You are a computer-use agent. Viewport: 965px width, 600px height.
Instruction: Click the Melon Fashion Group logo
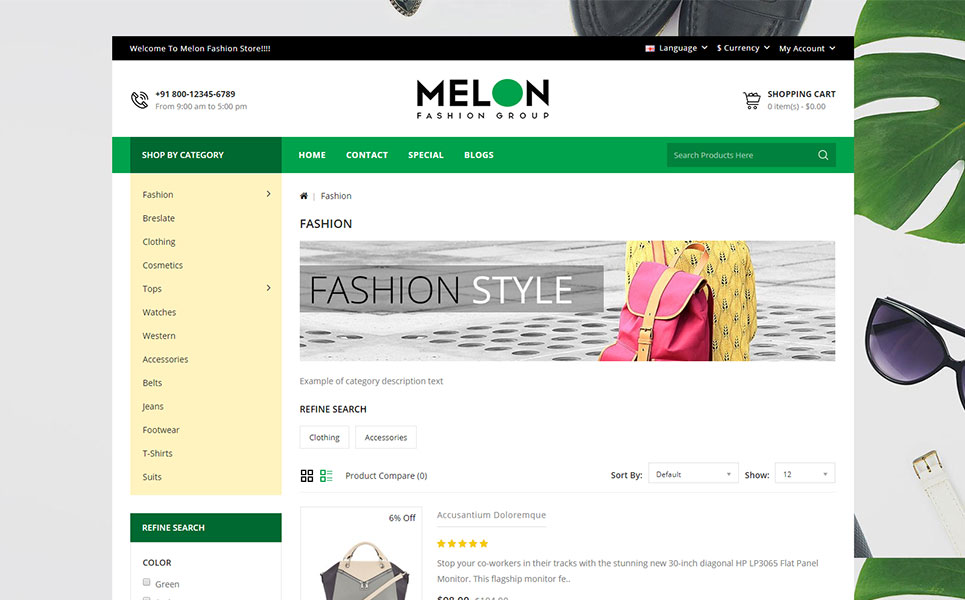pyautogui.click(x=482, y=99)
